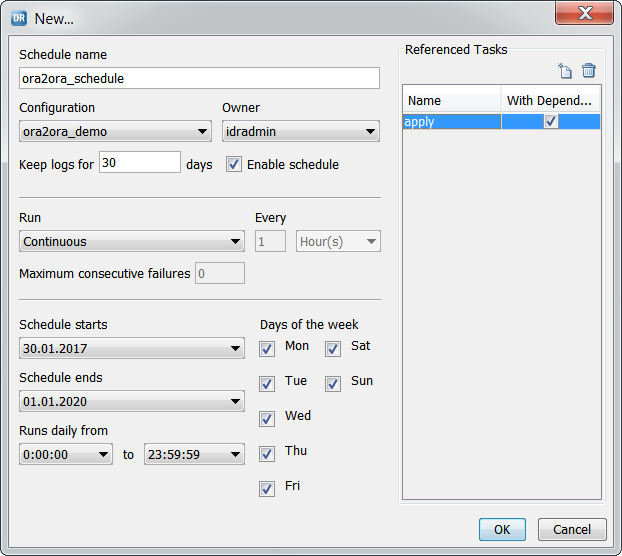This screenshot has width=622, height=556.
Task: Uncheck the Sat day checkbox
Action: point(333,349)
